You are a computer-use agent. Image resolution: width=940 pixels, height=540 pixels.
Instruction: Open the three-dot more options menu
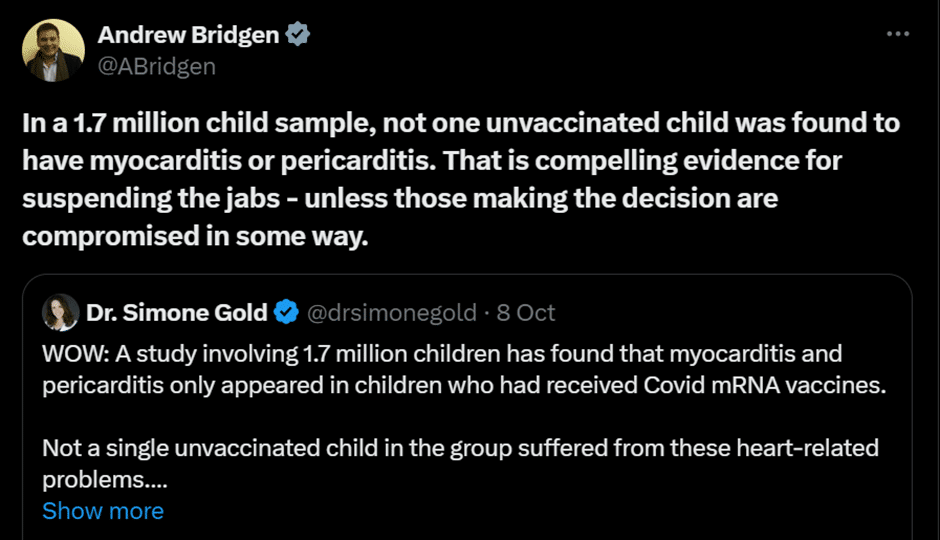tap(897, 34)
